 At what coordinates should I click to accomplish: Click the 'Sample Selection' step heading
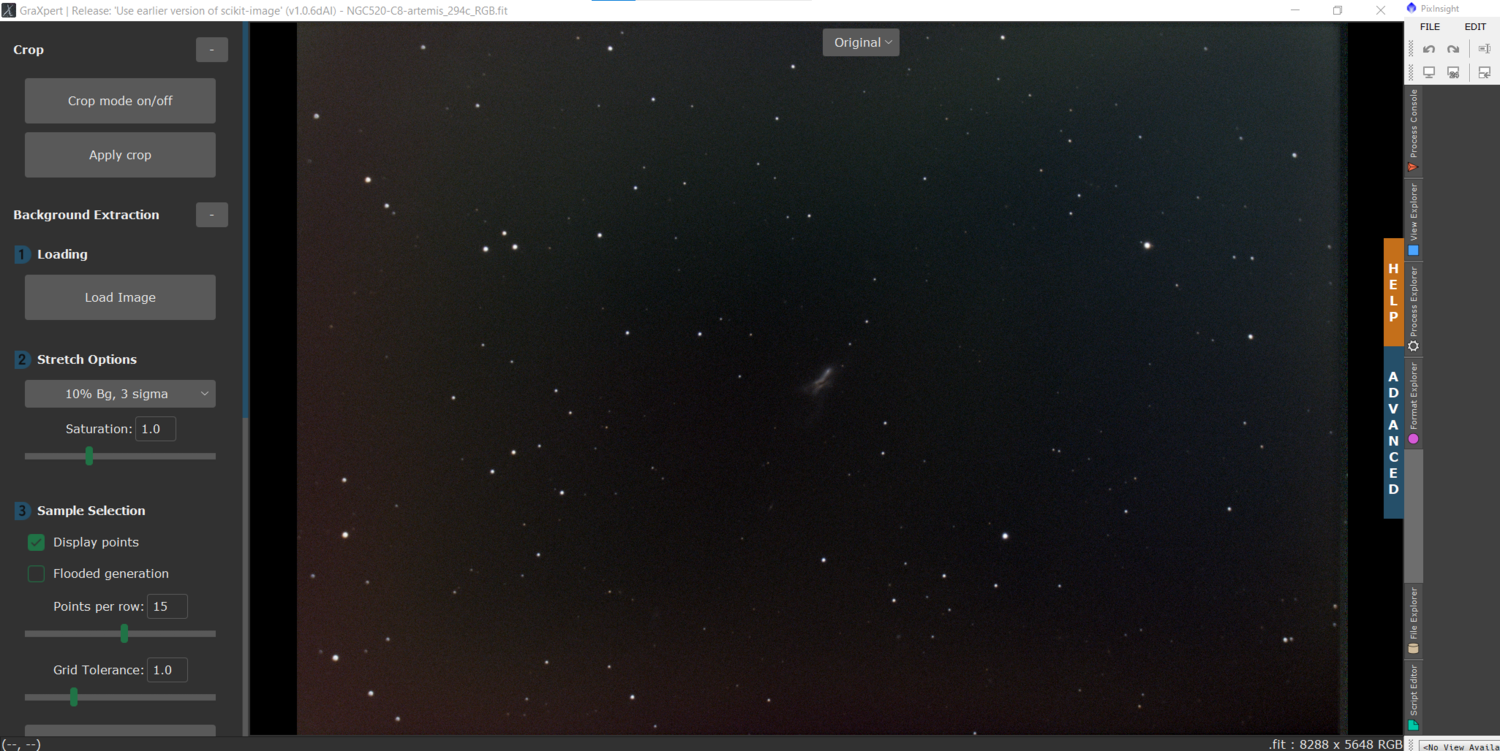[x=91, y=511]
